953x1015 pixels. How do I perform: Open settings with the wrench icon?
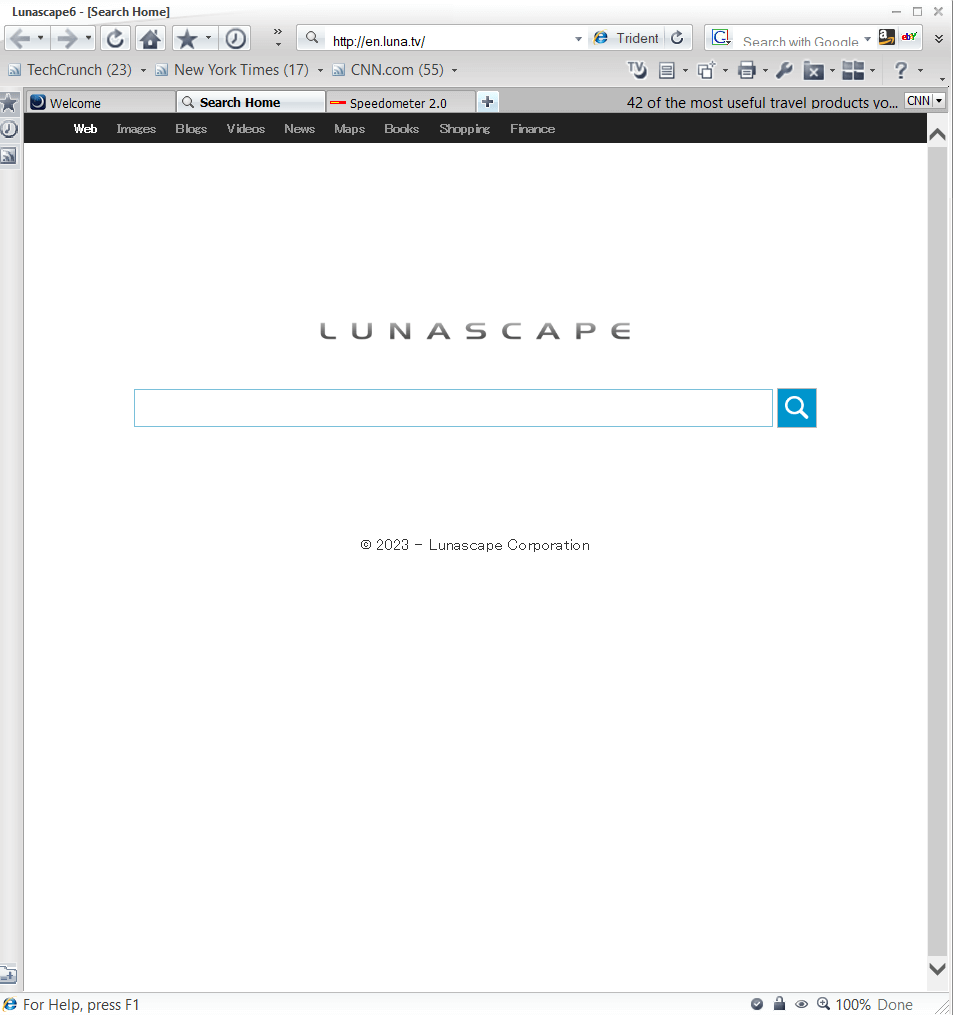[784, 70]
